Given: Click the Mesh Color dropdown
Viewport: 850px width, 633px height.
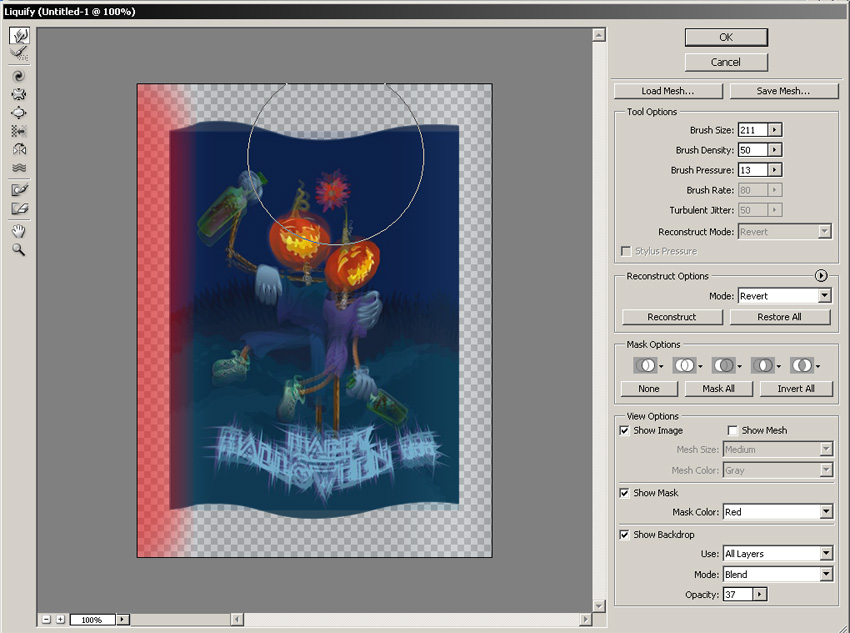Looking at the screenshot, I should point(778,470).
